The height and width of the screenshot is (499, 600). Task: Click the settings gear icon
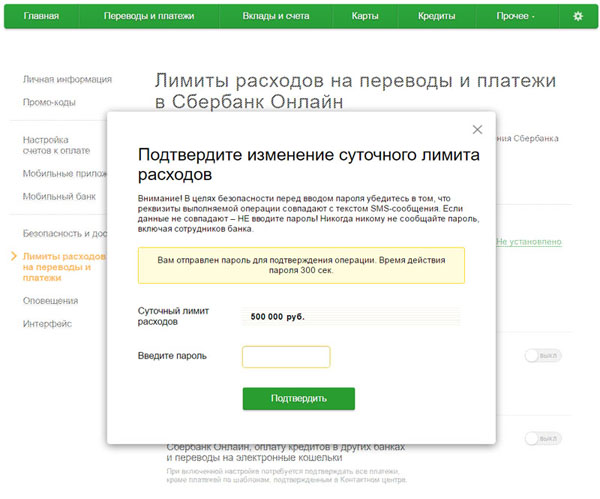577,16
